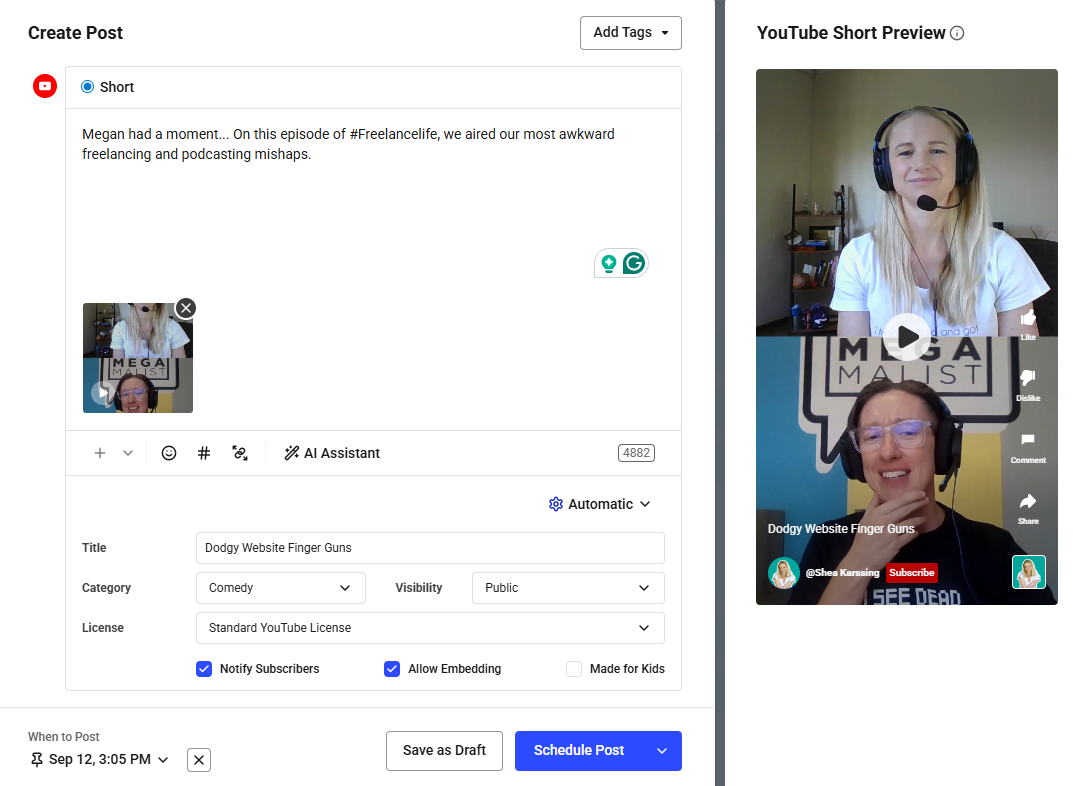
Task: Click the plus icon to add media
Action: pyautogui.click(x=100, y=453)
